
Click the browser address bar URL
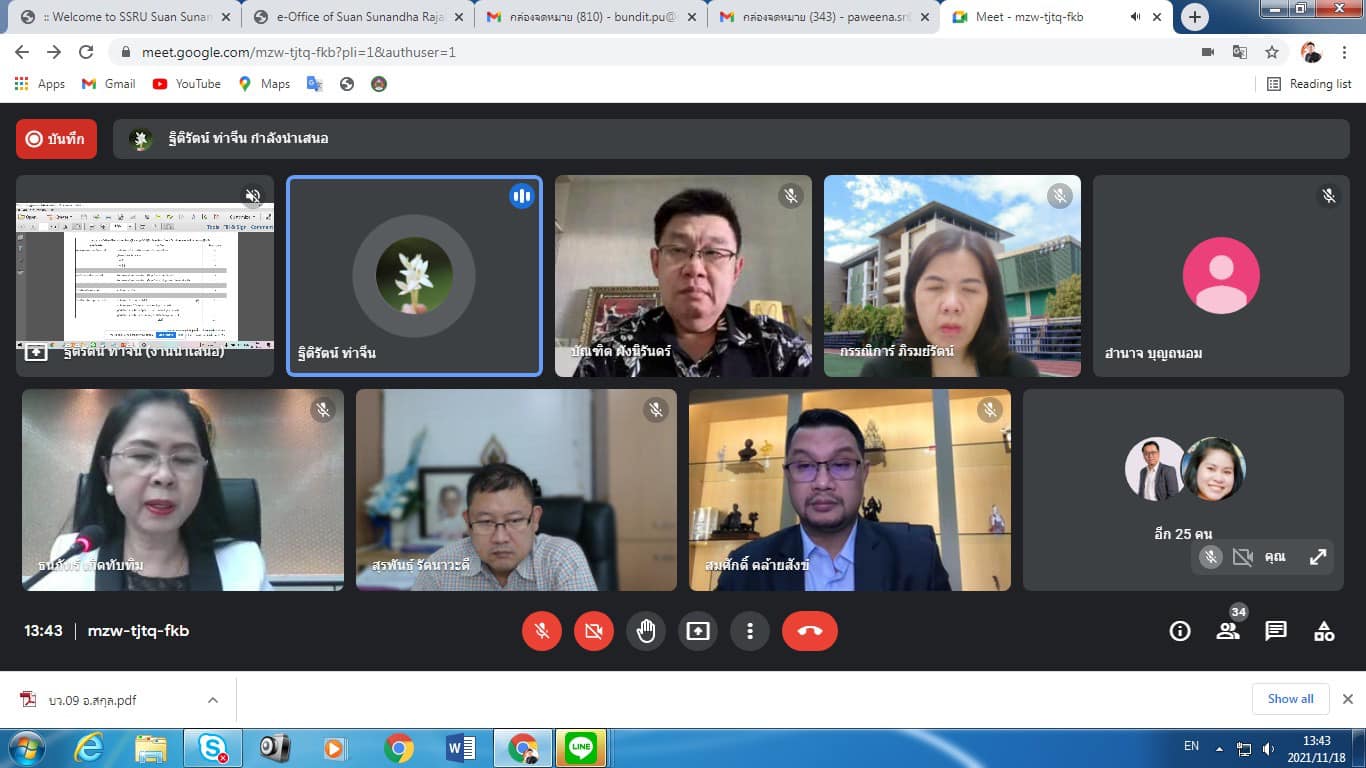click(x=298, y=52)
